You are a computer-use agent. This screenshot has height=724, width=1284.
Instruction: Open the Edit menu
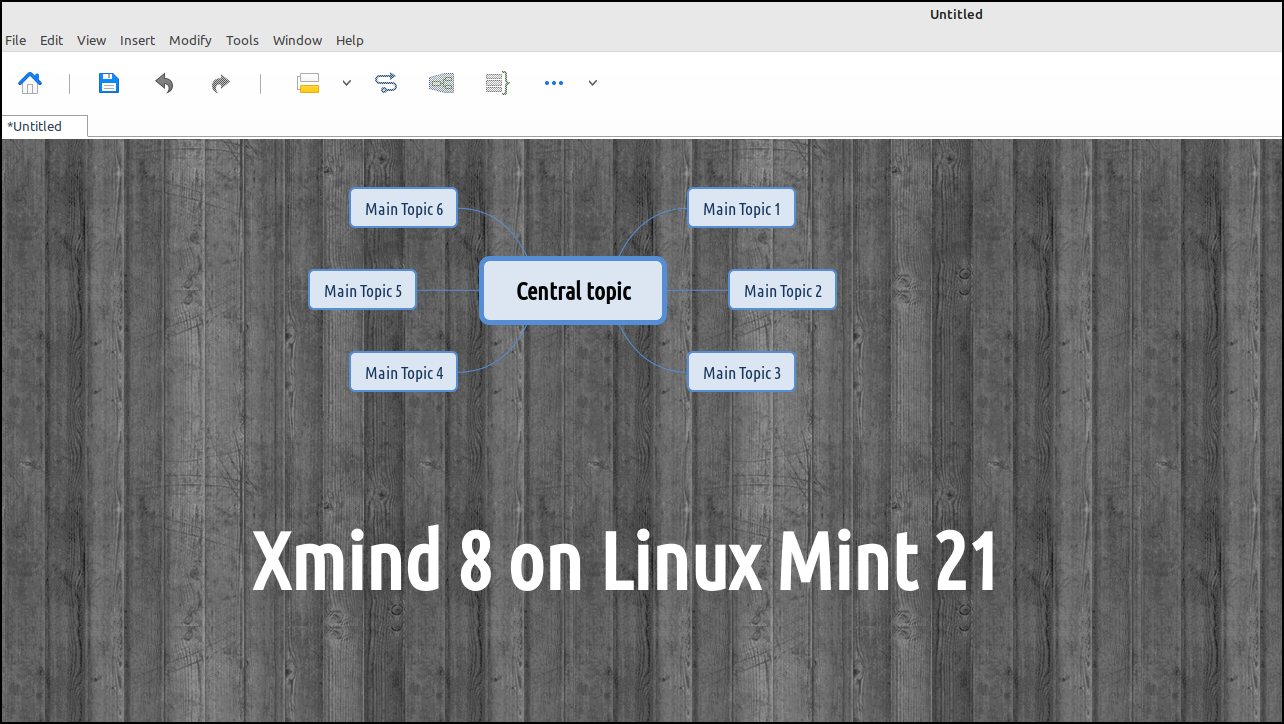51,40
